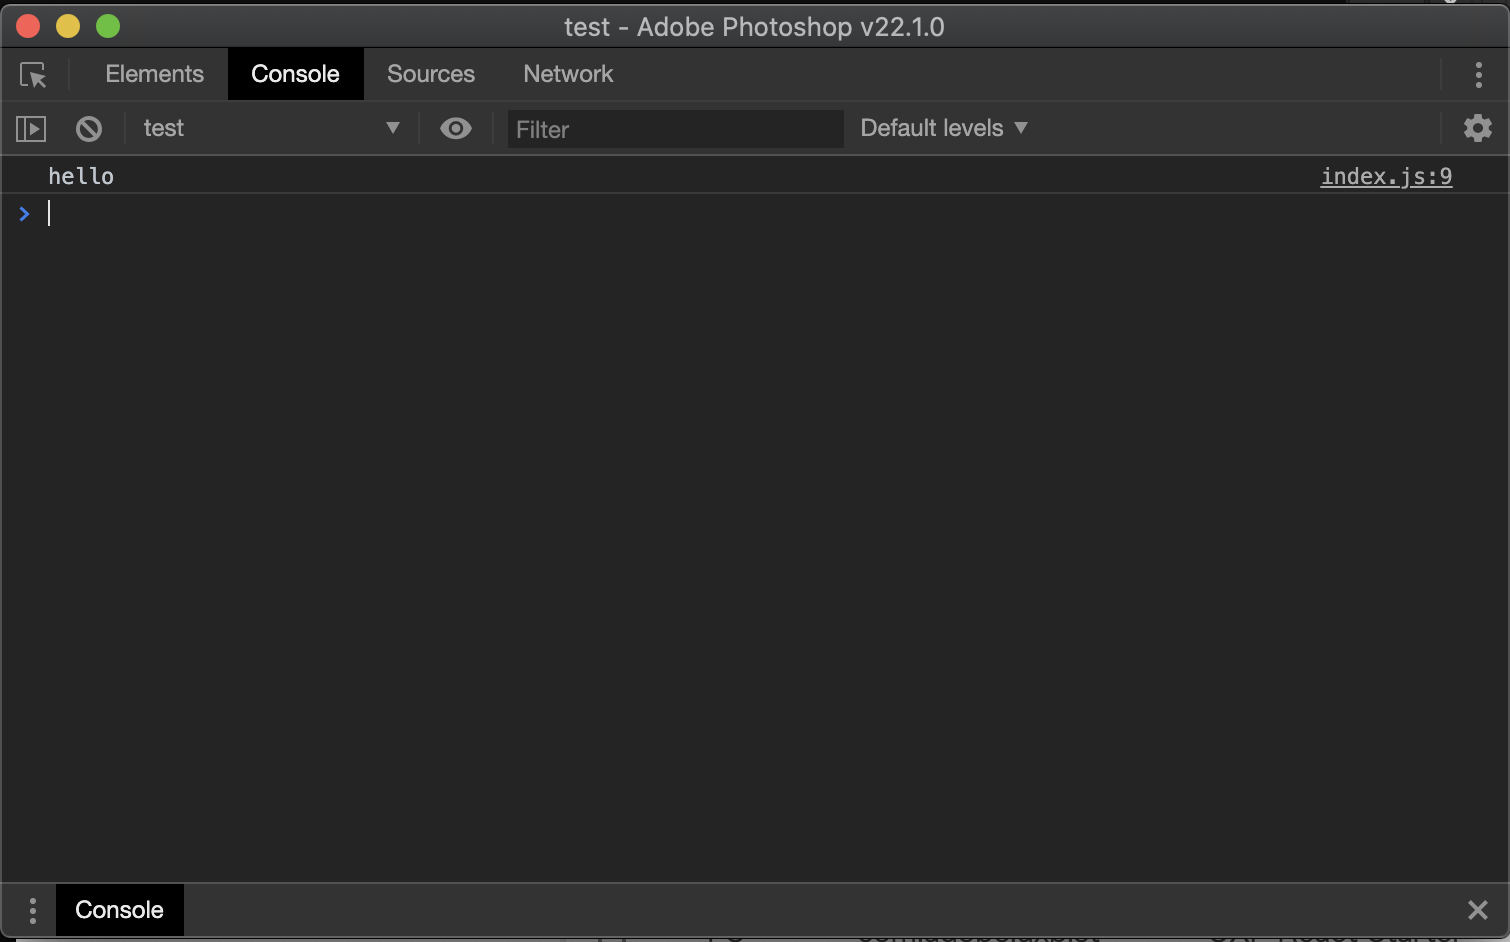Image resolution: width=1510 pixels, height=942 pixels.
Task: Open the main DevTools customization menu icon
Action: [1478, 74]
